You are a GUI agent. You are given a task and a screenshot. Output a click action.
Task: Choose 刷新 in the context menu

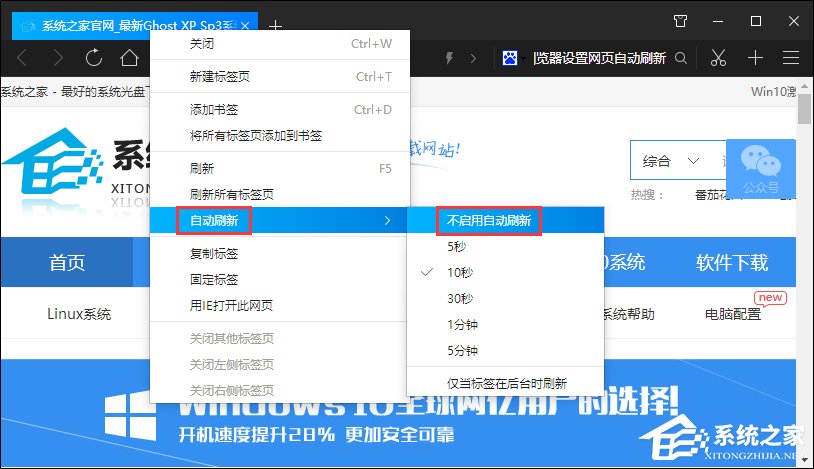coord(280,168)
